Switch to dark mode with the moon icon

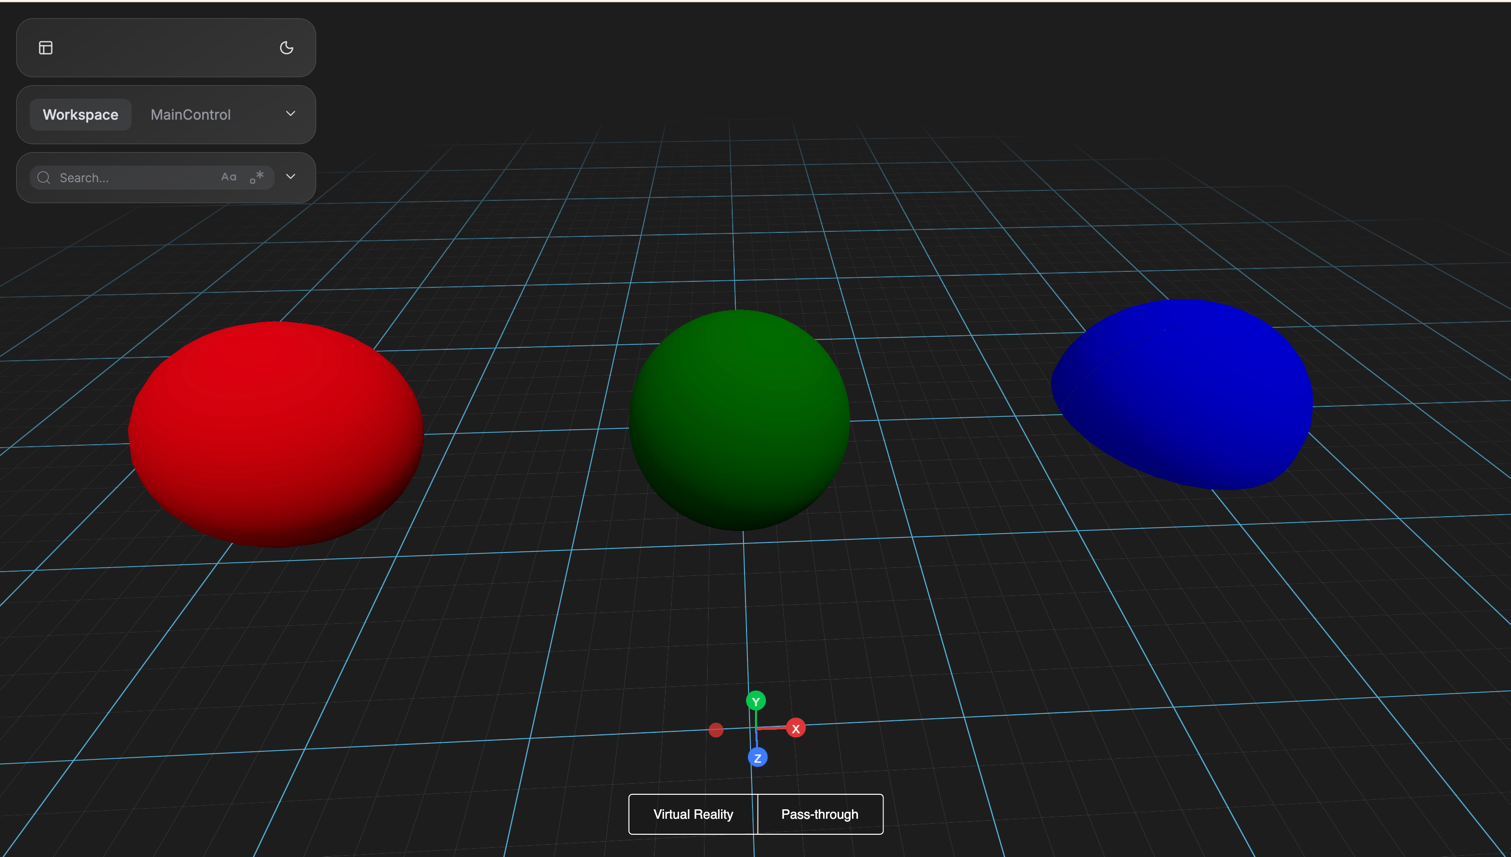pos(287,48)
